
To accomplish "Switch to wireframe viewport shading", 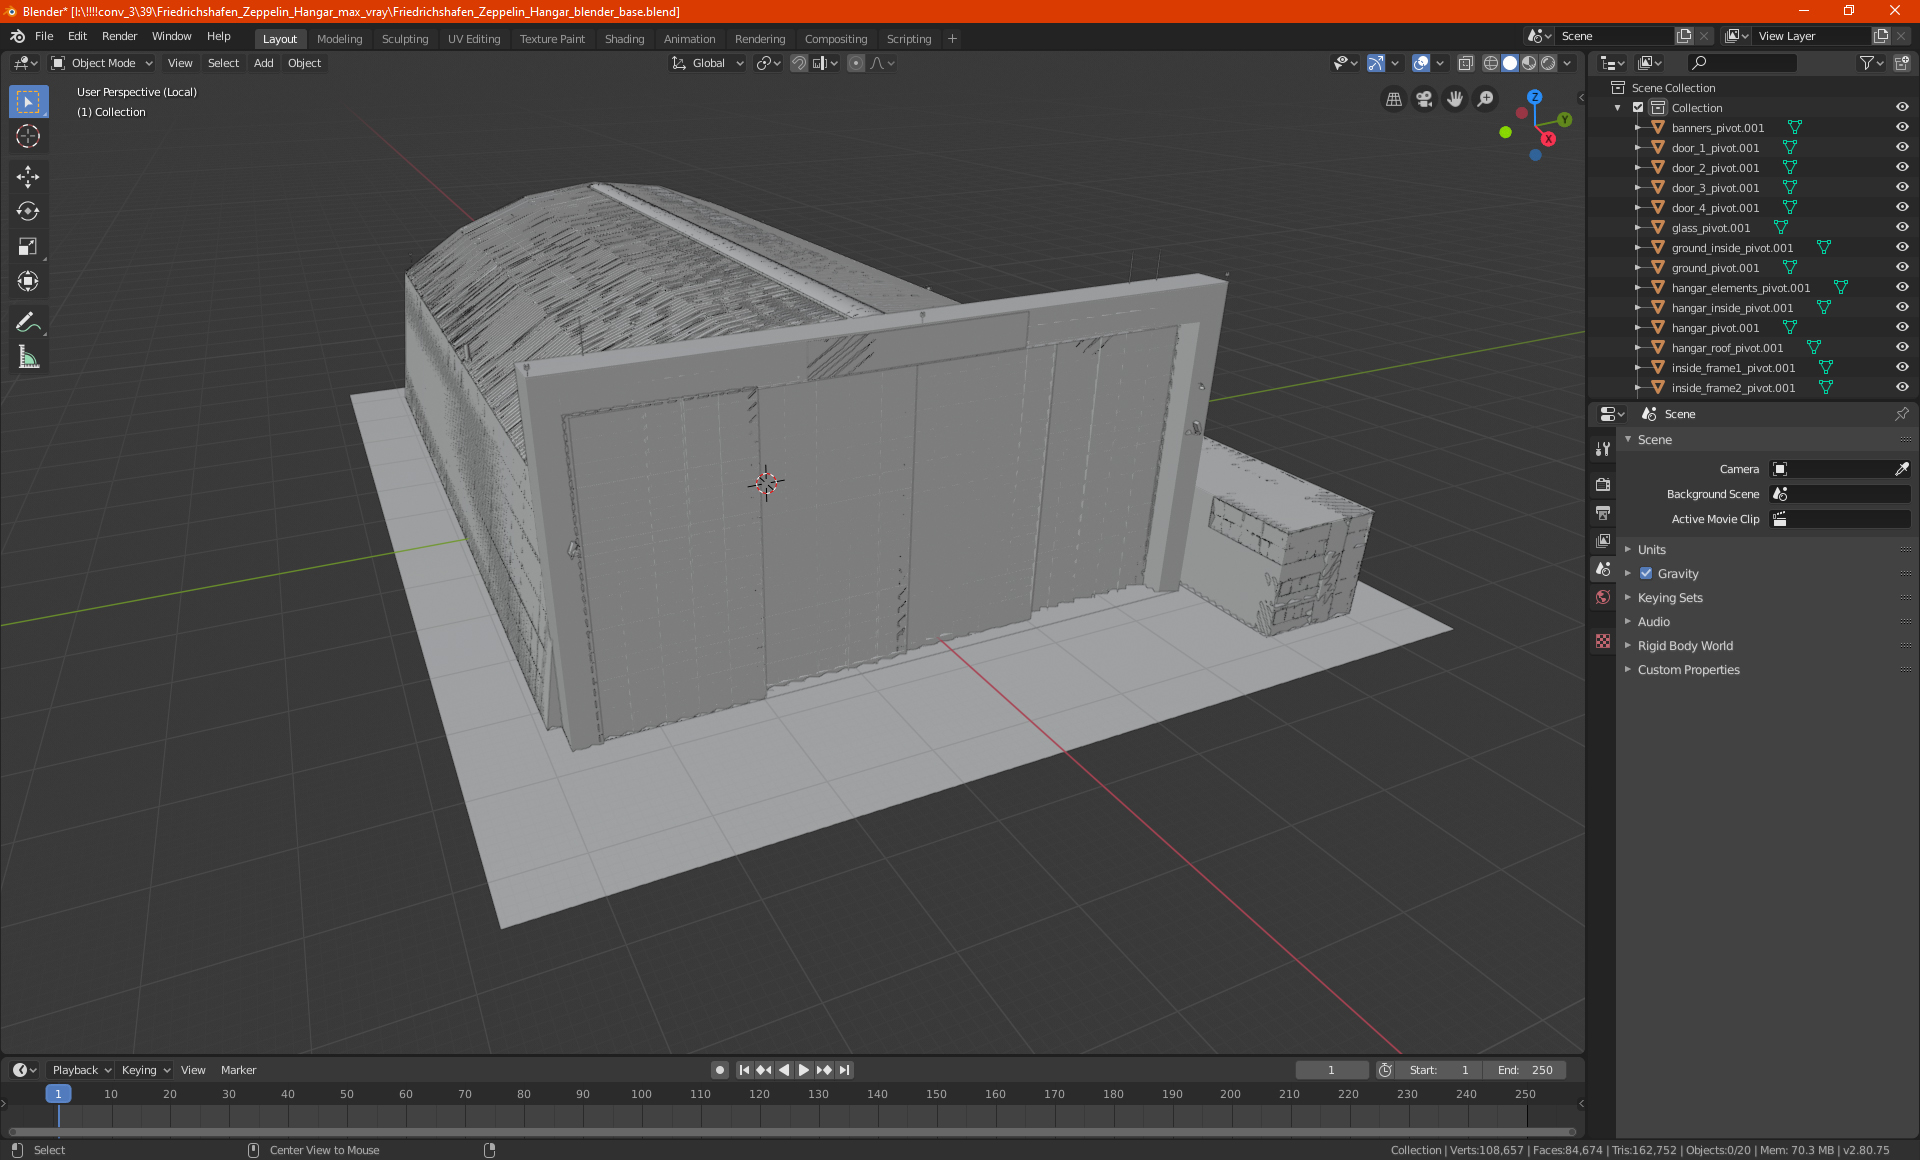I will [x=1490, y=63].
